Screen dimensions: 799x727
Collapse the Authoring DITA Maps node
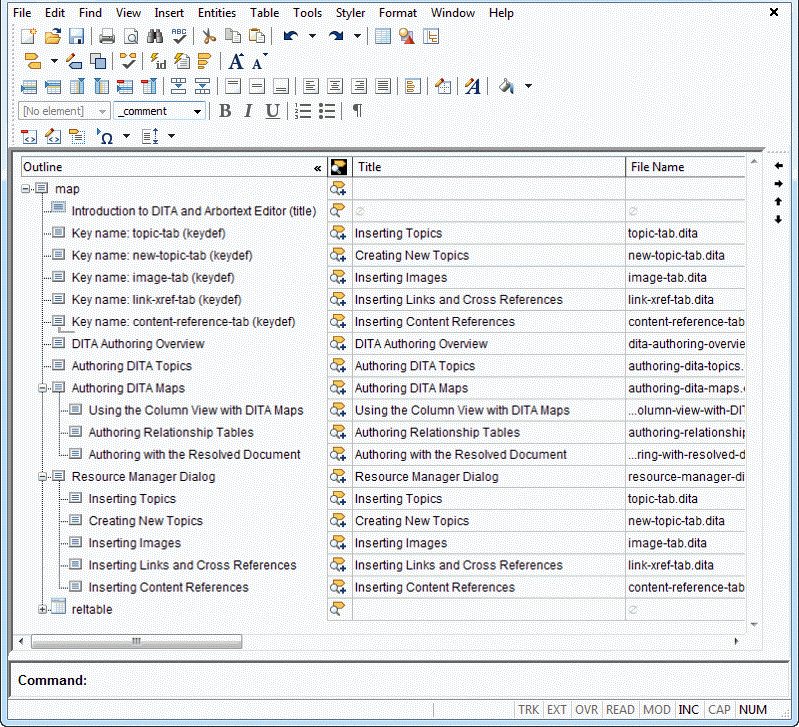(x=43, y=388)
